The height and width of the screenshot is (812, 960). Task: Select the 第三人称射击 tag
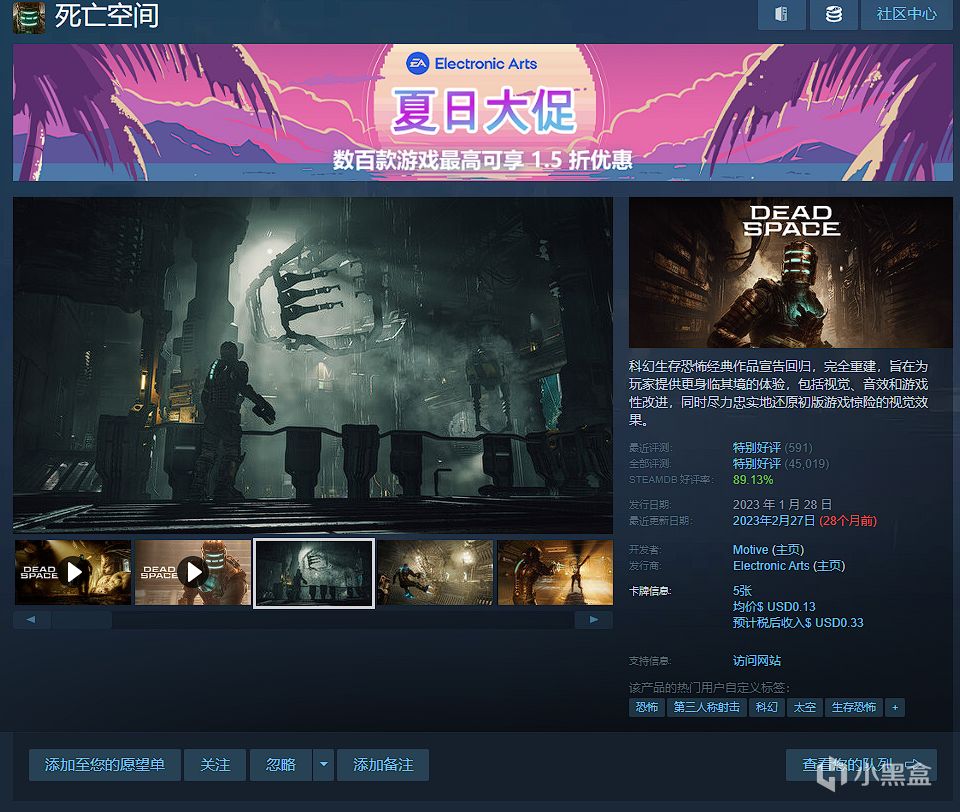click(x=707, y=707)
